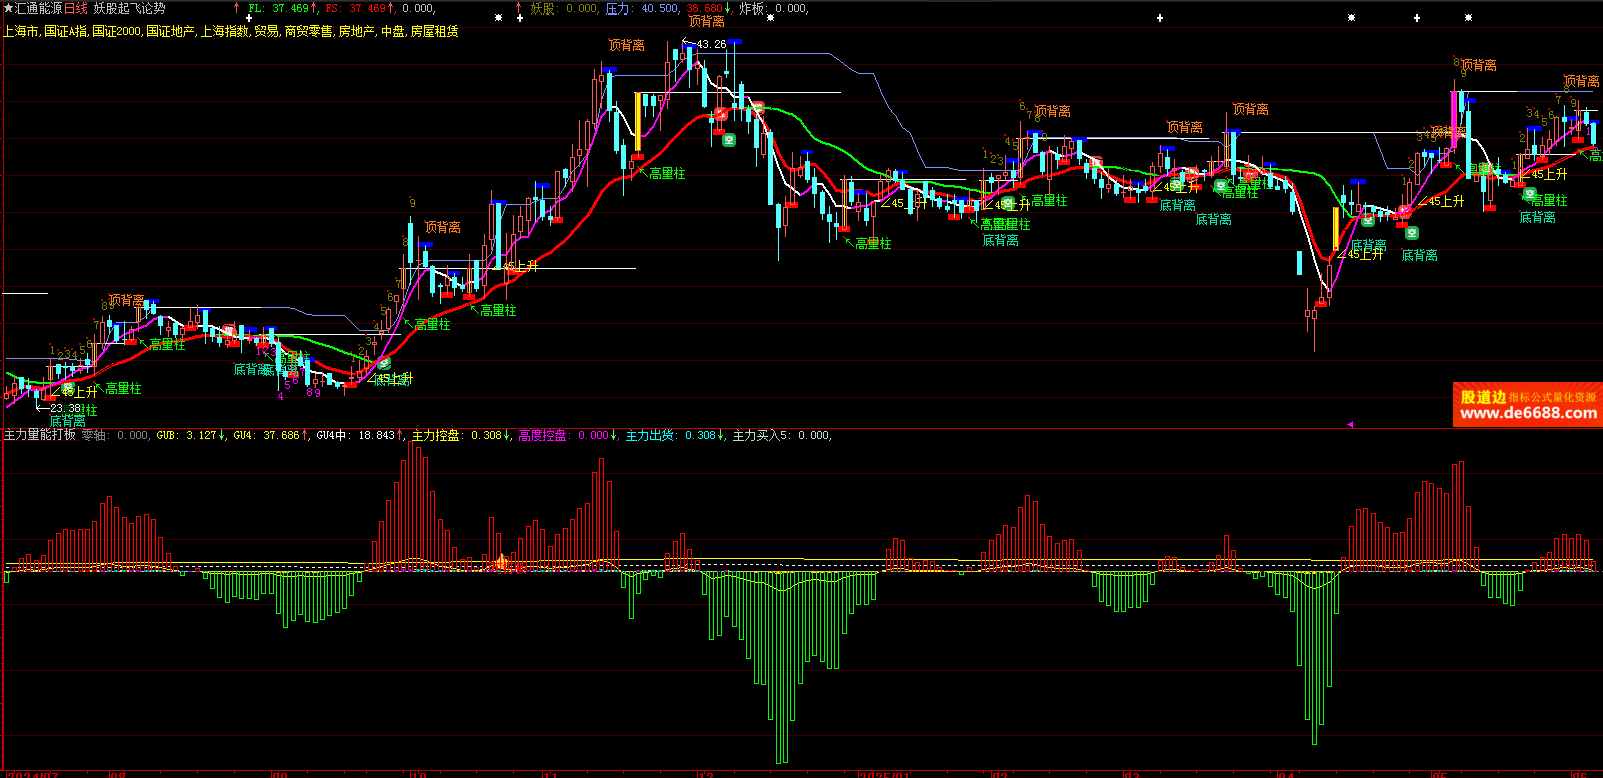This screenshot has height=778, width=1603.
Task: Click the star icon beside 汇通能源
Action: (8, 8)
